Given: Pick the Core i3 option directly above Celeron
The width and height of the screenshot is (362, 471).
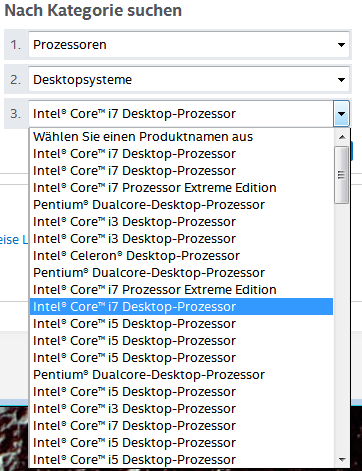Looking at the screenshot, I should (x=181, y=239).
